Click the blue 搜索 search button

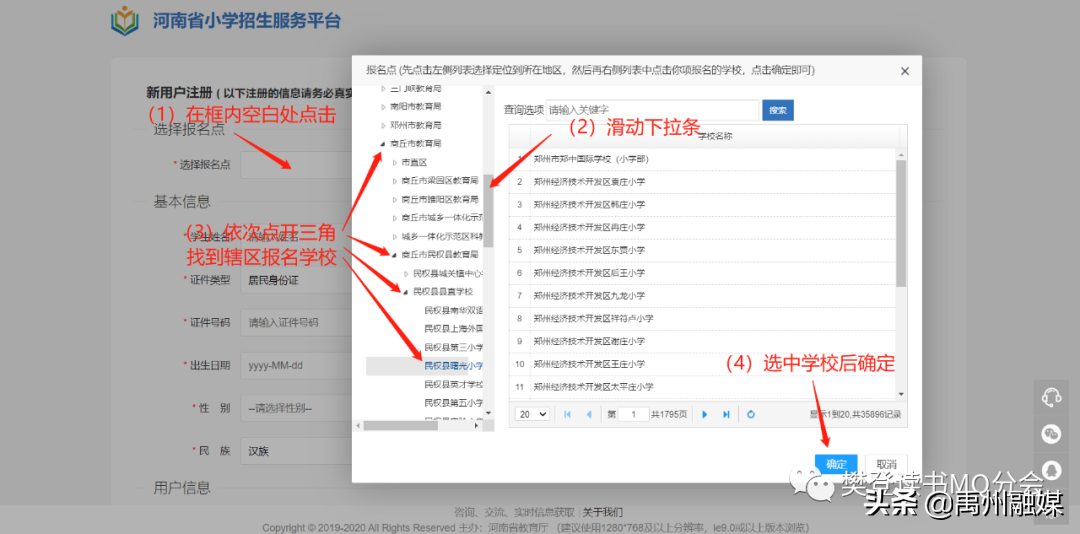point(777,110)
